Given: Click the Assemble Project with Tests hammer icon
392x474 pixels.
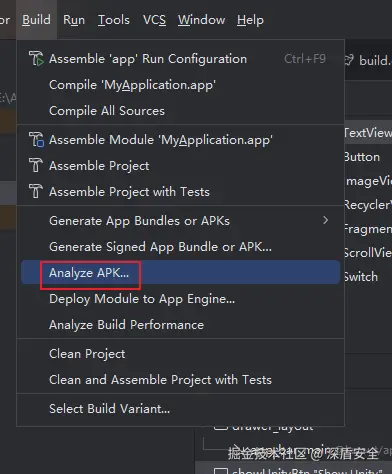Looking at the screenshot, I should click(x=36, y=192).
